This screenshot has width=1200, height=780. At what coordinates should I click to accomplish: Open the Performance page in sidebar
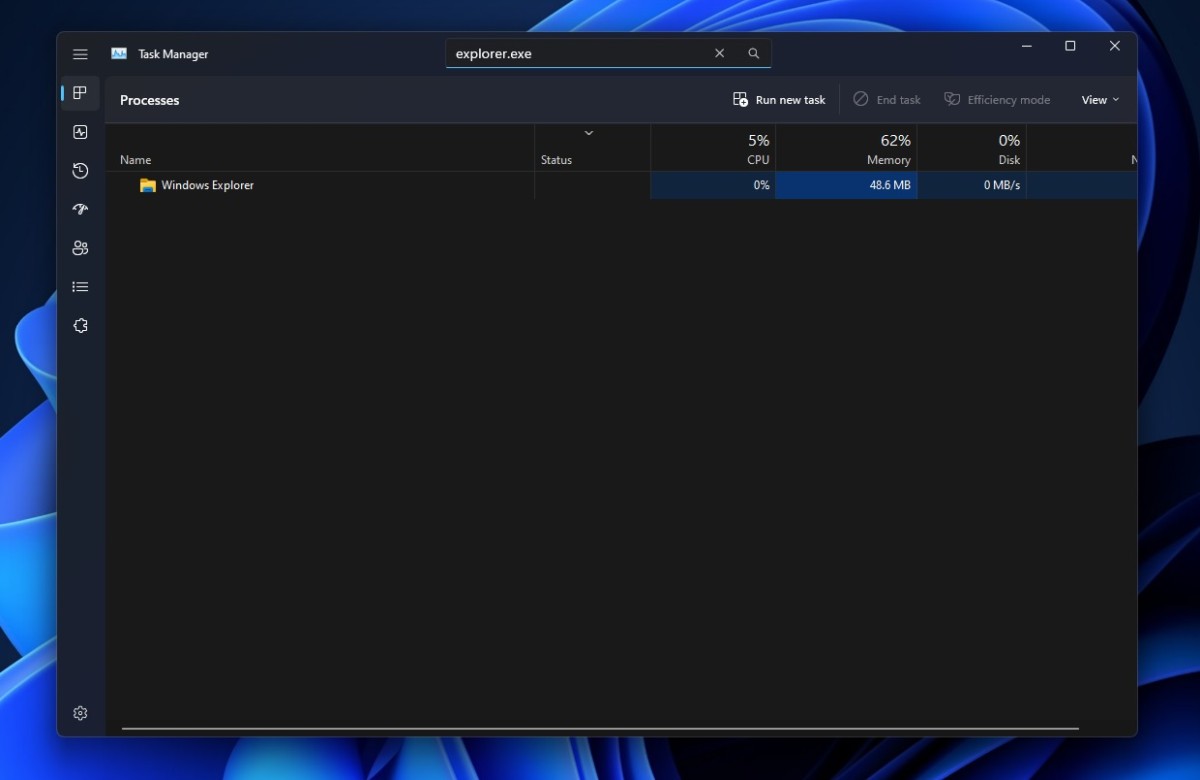[80, 132]
